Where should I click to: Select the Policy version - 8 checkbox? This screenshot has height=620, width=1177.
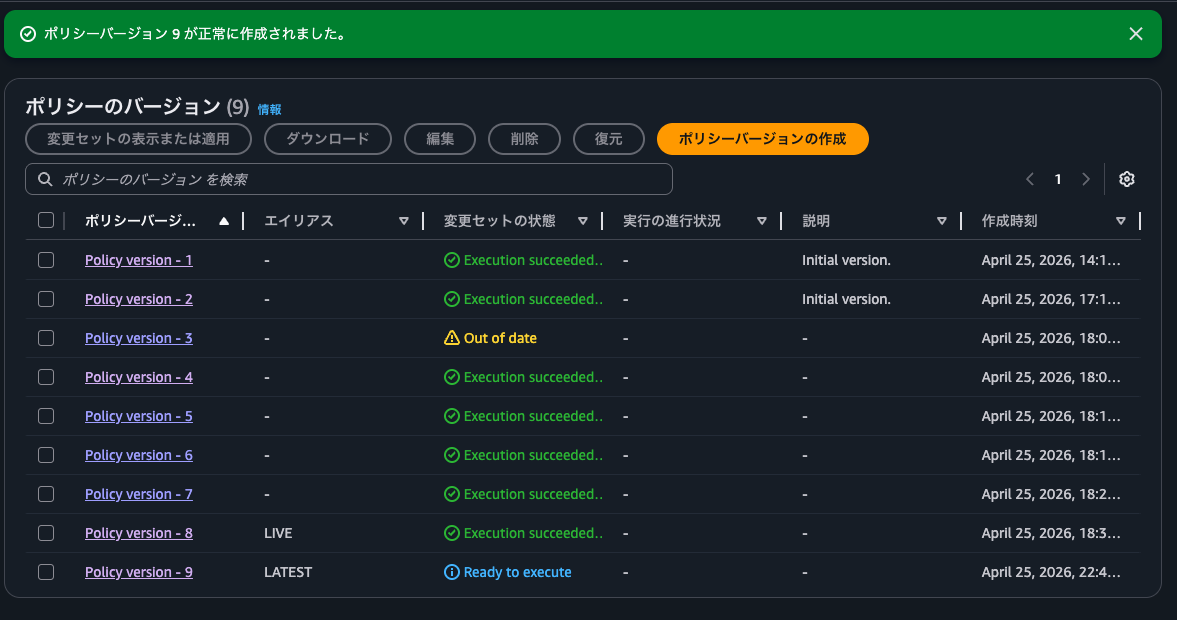pos(46,533)
